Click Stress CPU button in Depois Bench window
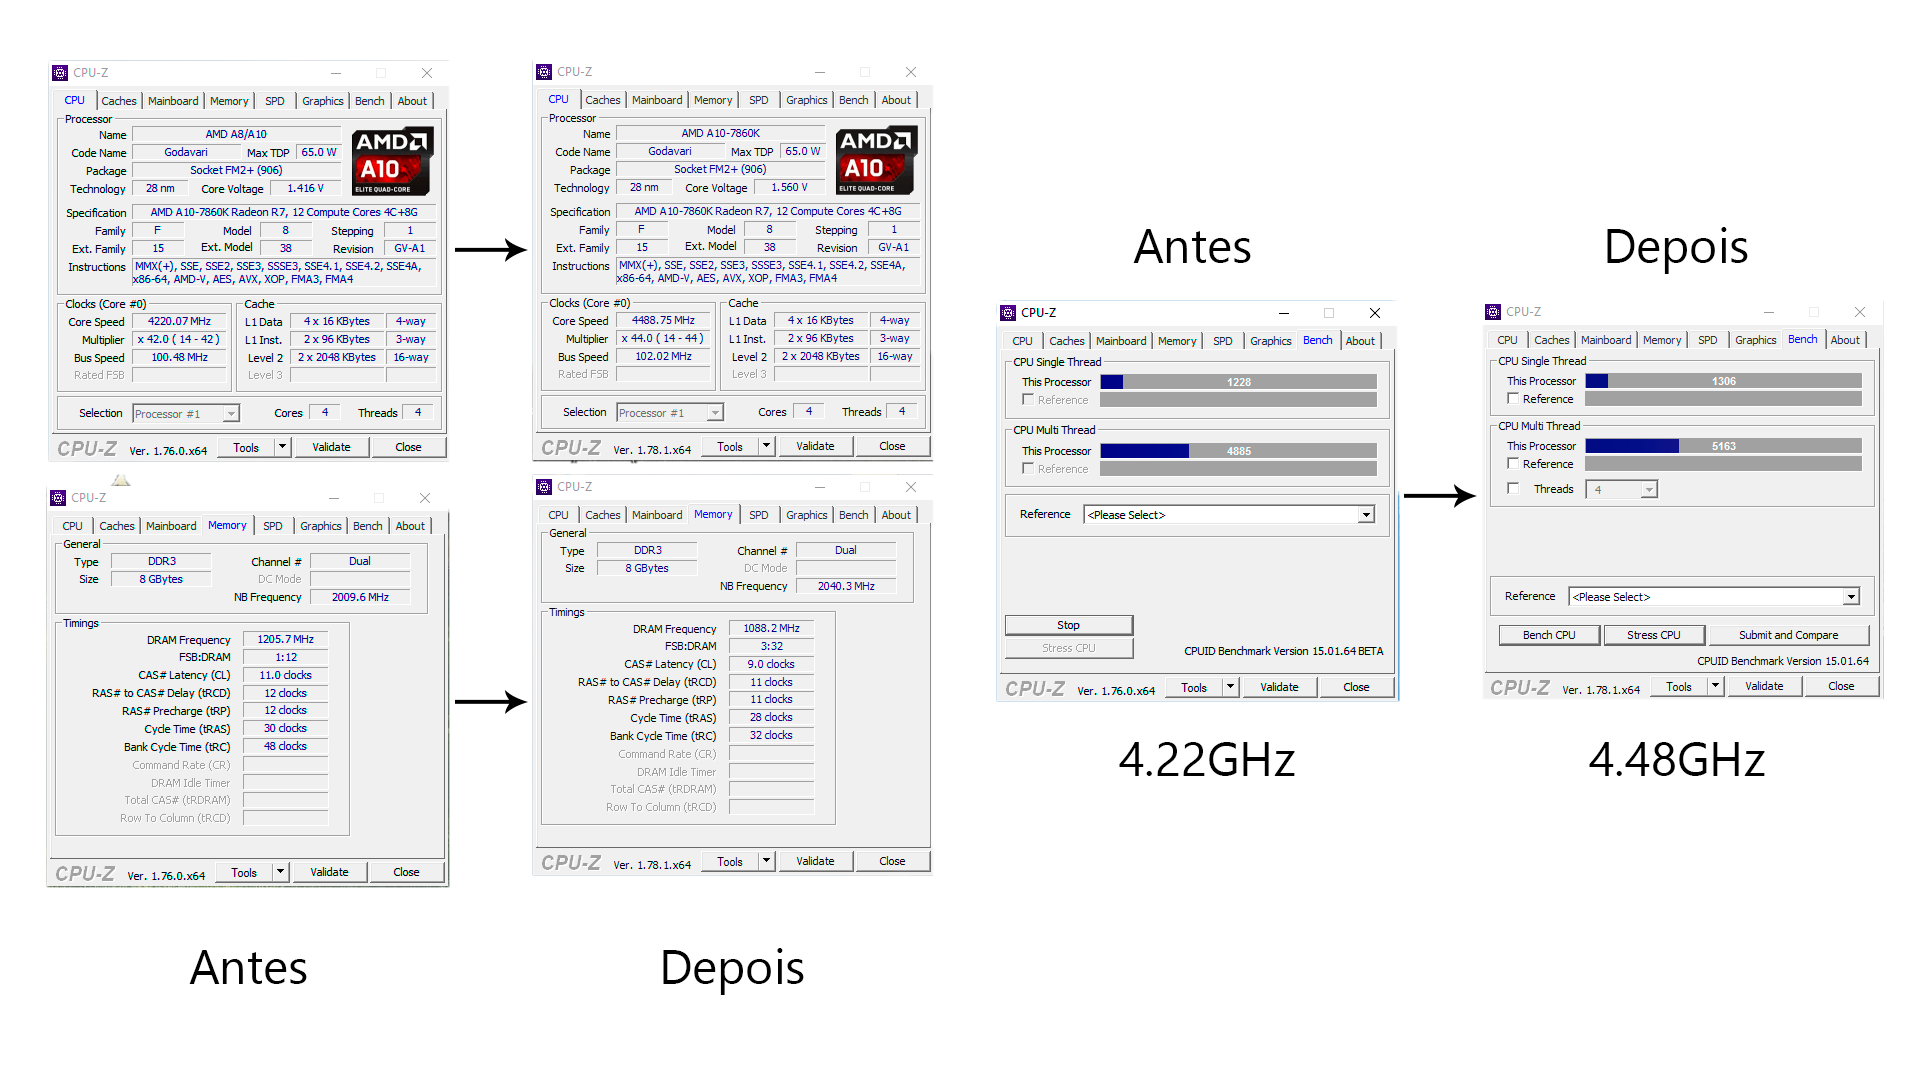The width and height of the screenshot is (1920, 1080). 1653,635
